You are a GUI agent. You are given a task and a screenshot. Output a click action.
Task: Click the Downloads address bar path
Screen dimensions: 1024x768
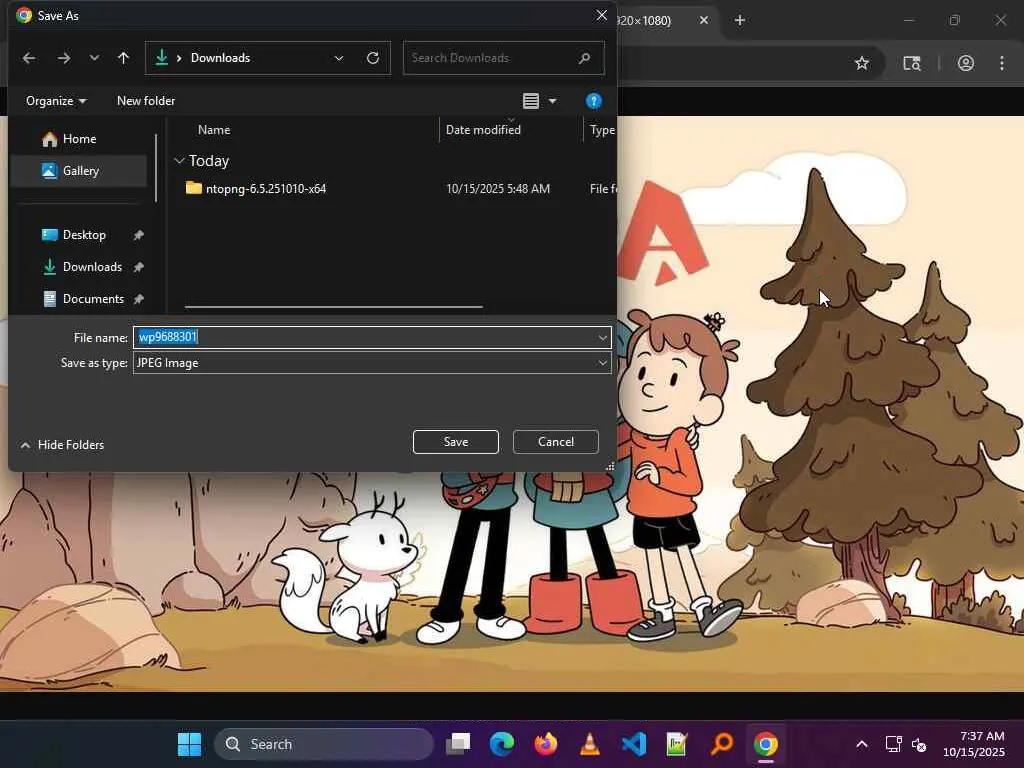[220, 58]
